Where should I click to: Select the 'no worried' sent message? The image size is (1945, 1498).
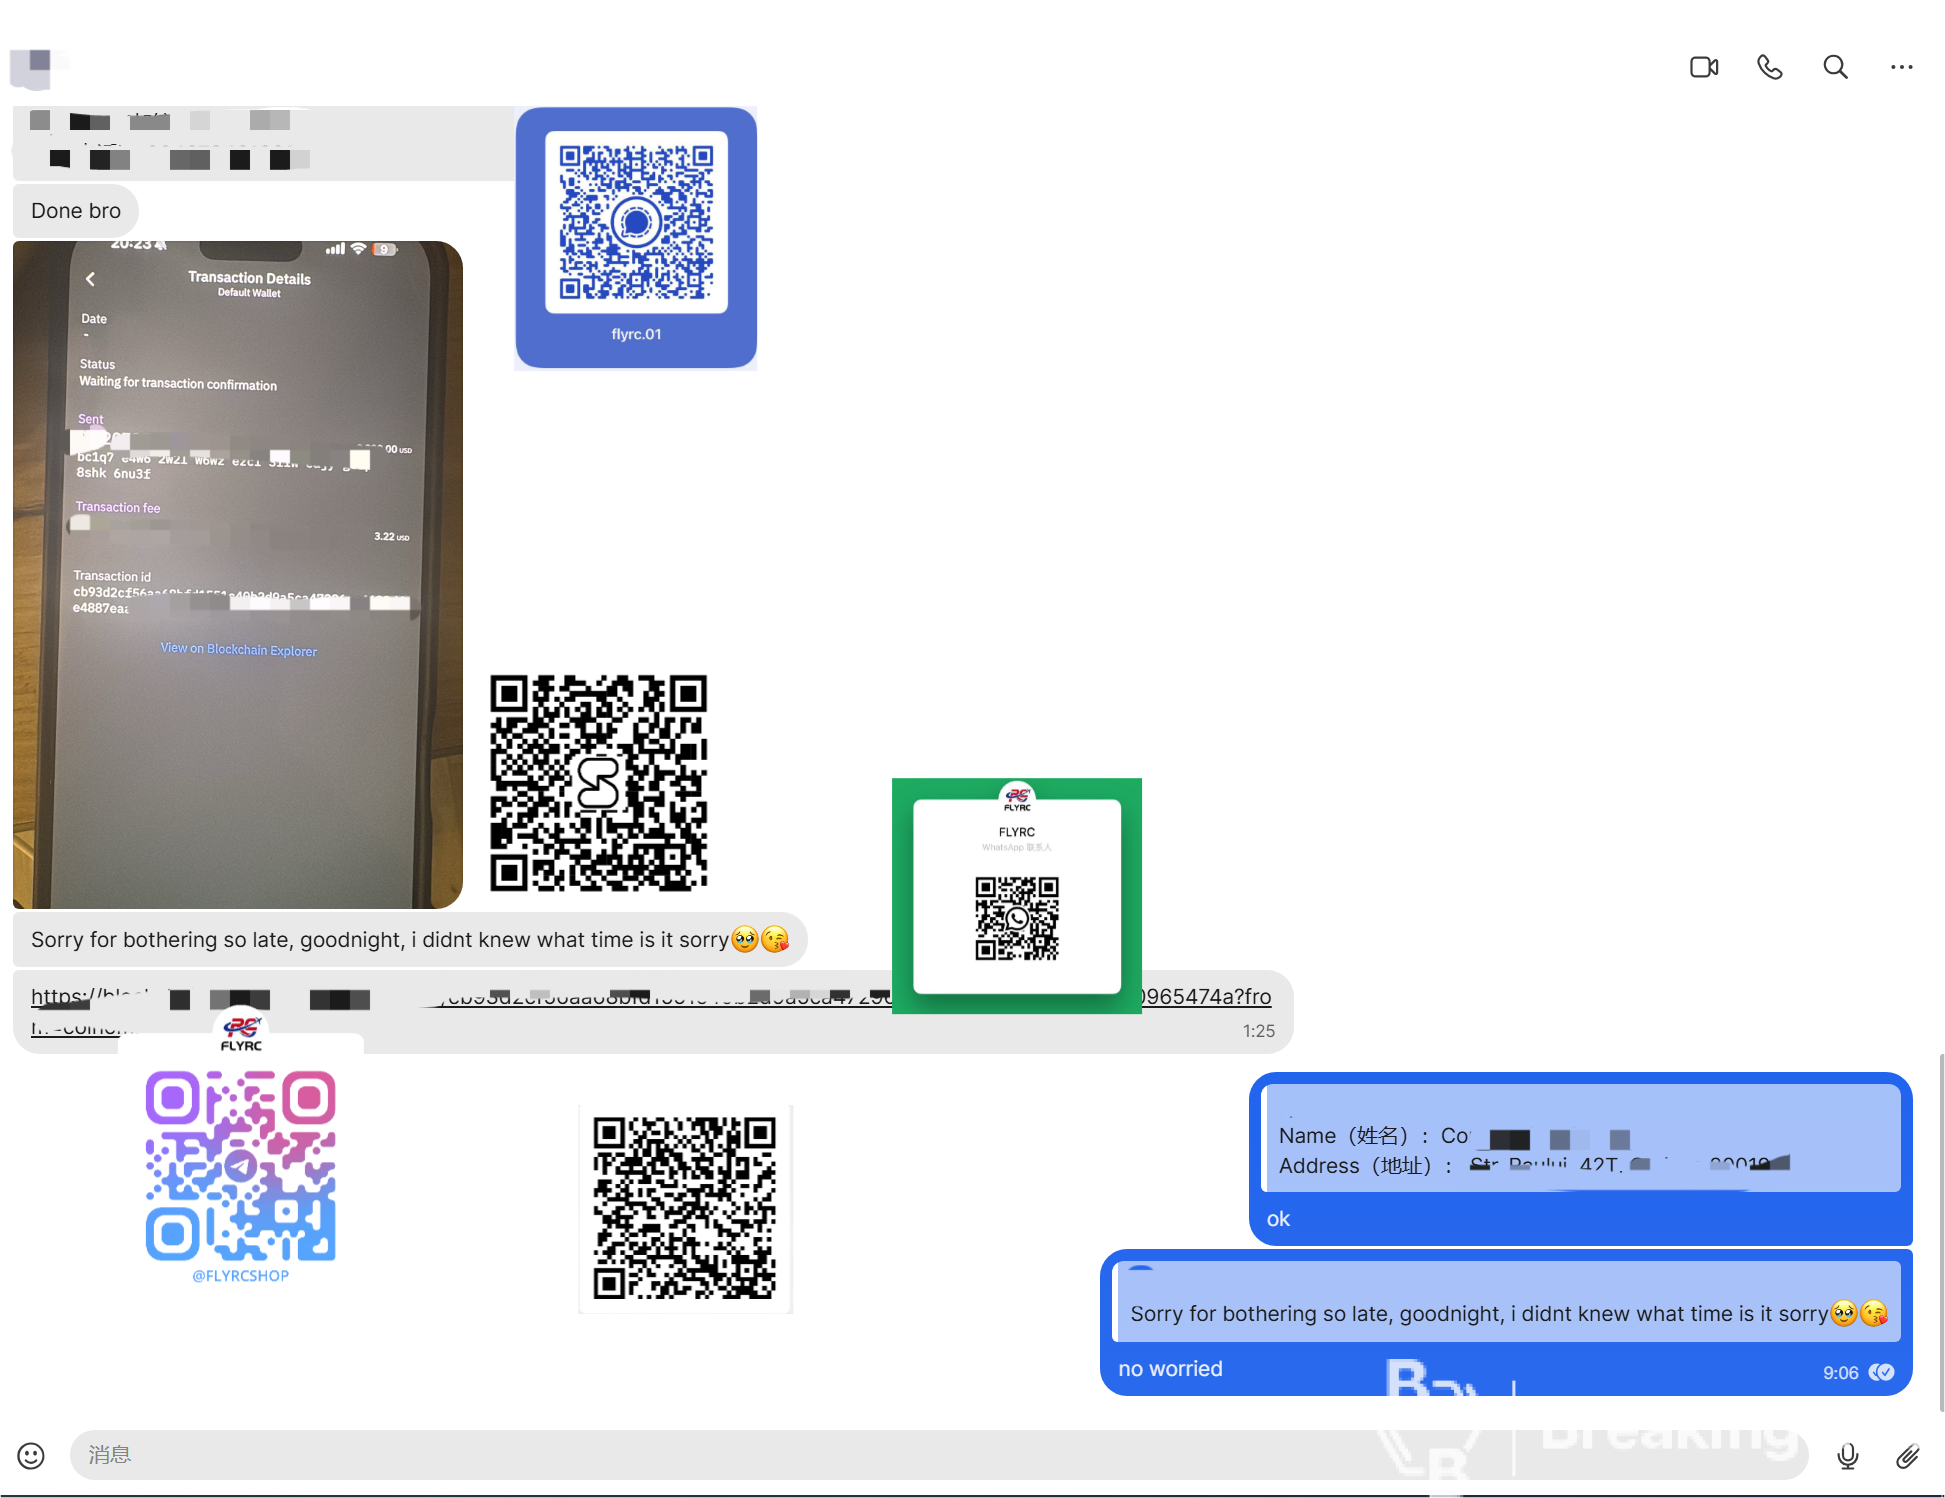click(1170, 1369)
